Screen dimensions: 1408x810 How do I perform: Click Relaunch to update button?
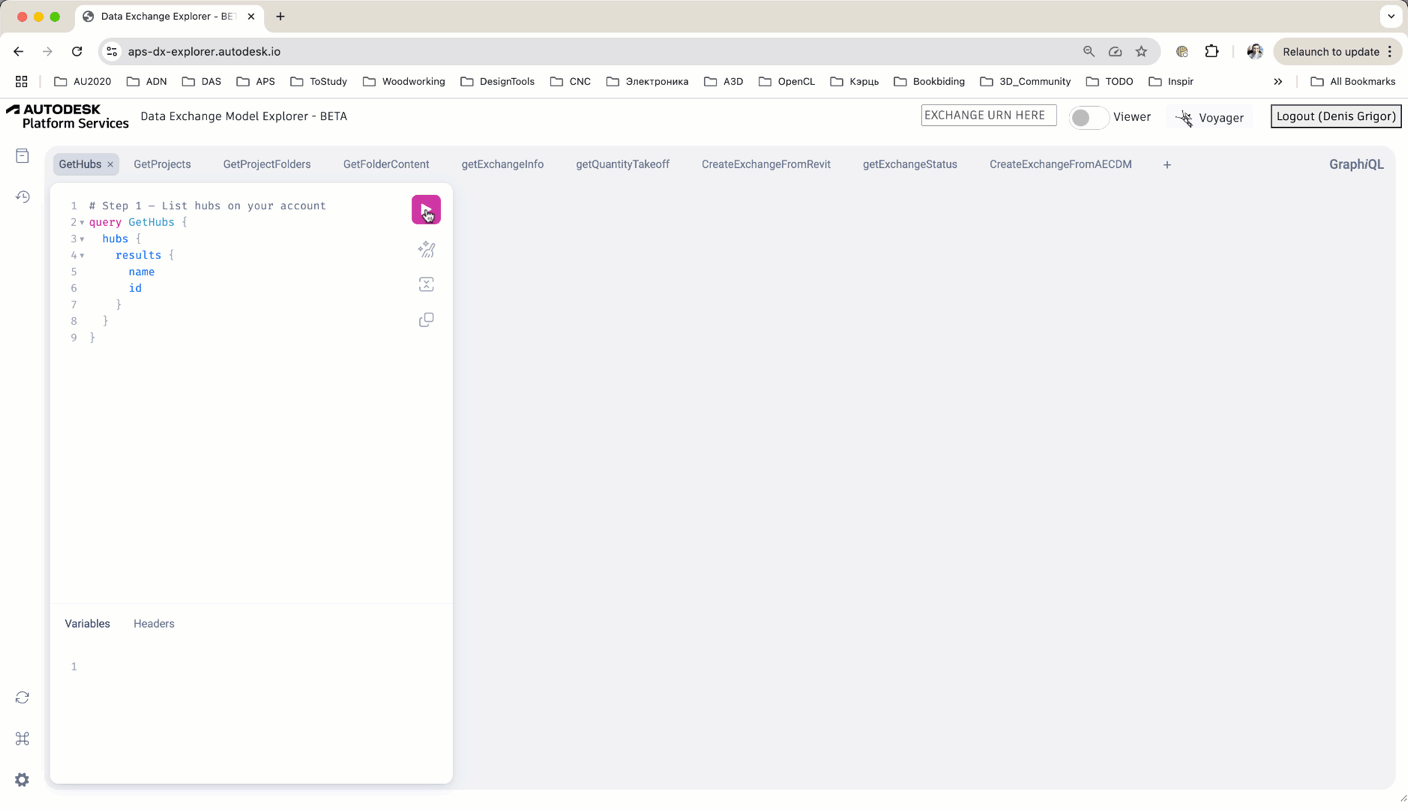(x=1337, y=52)
